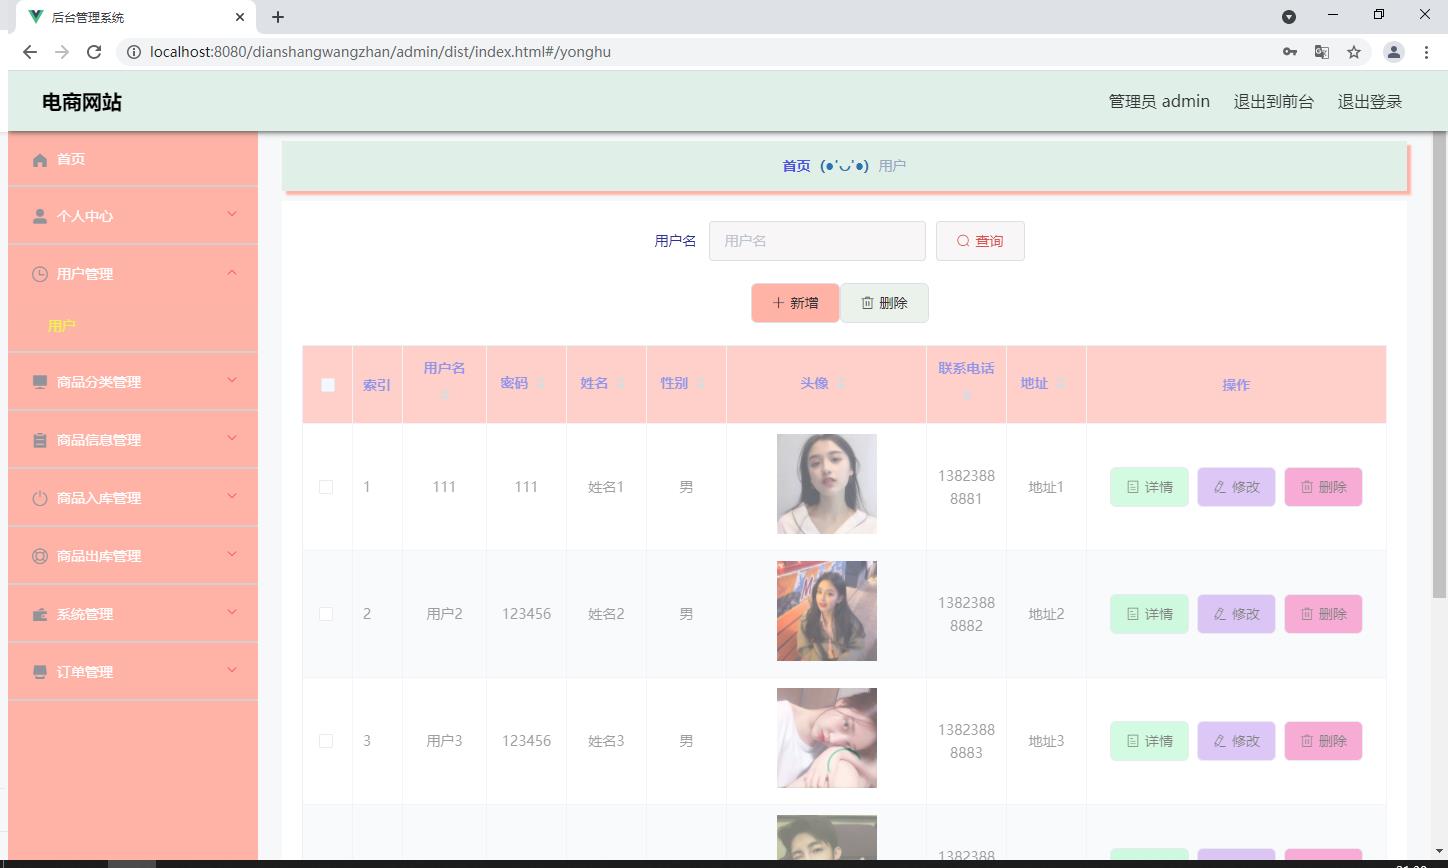Check the row checkbox for 用户3

tap(326, 741)
